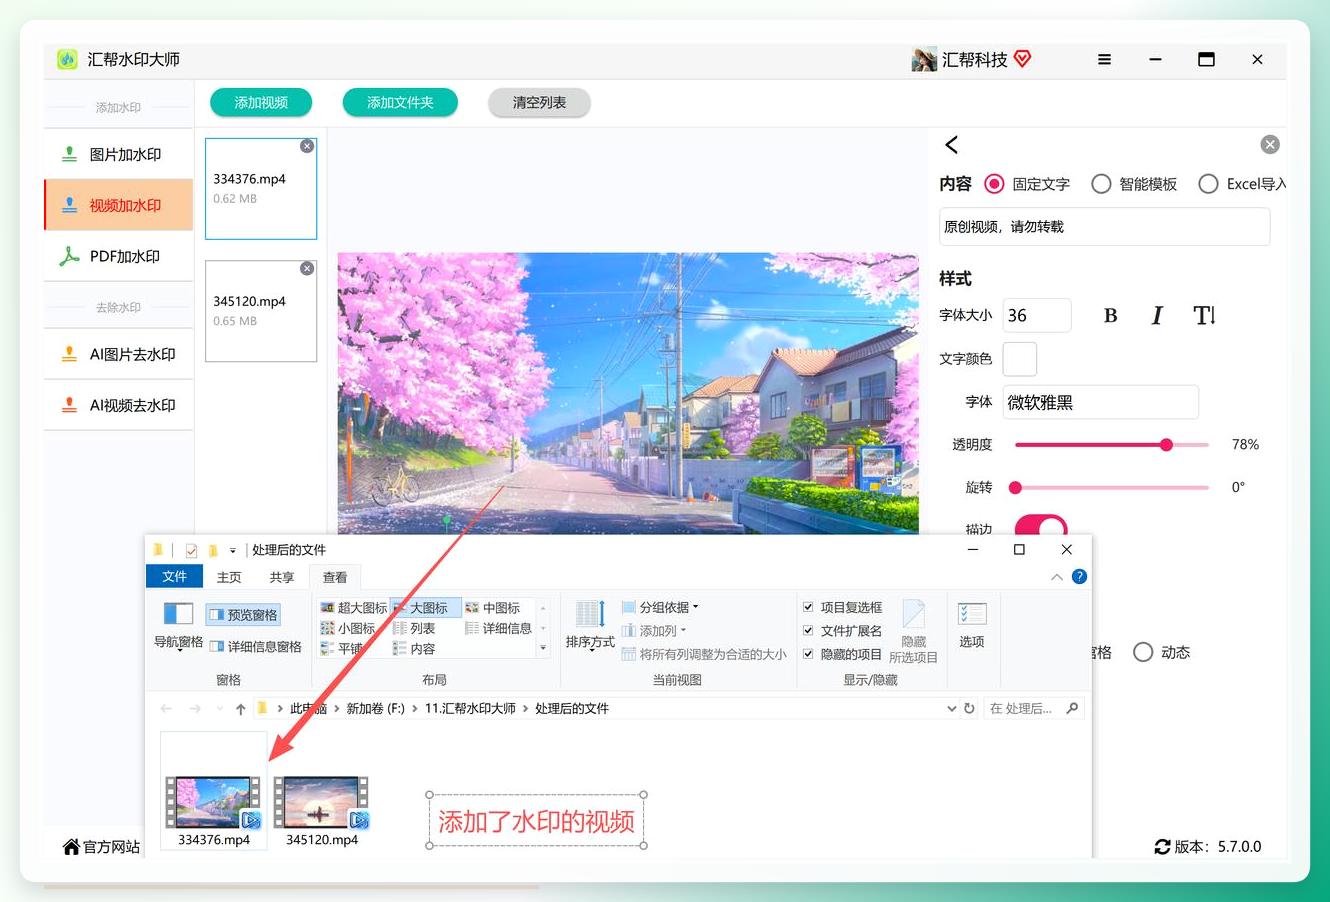Click the Explorer help question mark icon

tap(1079, 577)
